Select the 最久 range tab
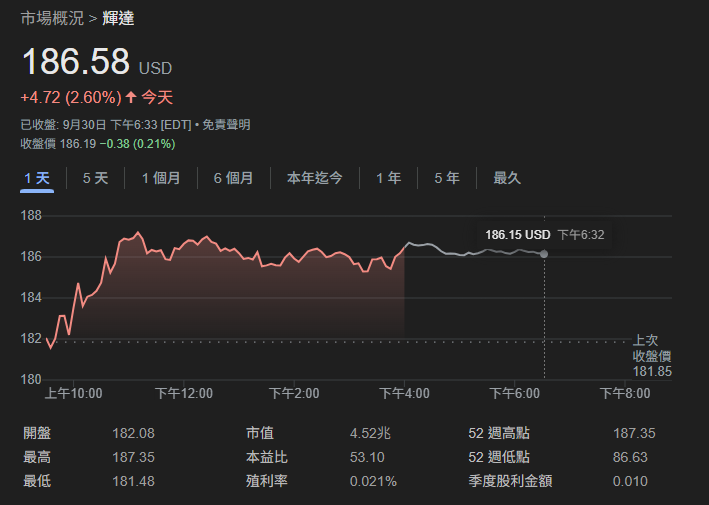 [506, 178]
